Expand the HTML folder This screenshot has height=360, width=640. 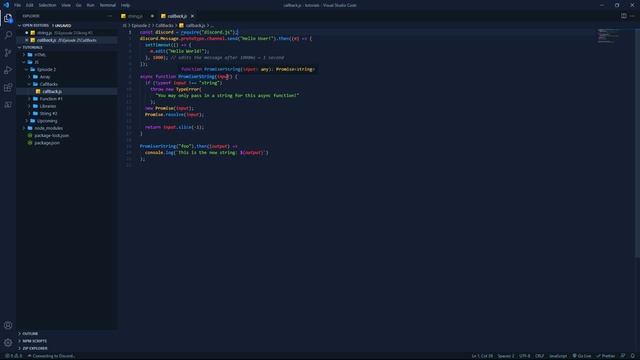click(x=67, y=55)
